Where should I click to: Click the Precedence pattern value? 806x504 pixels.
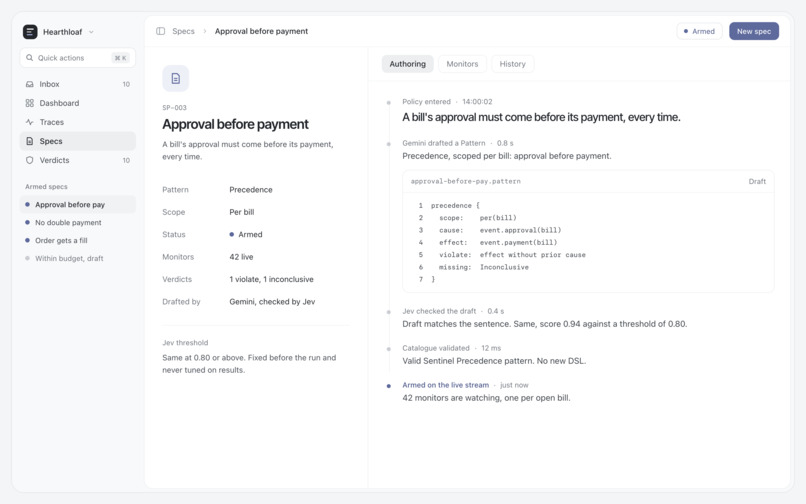pos(251,190)
